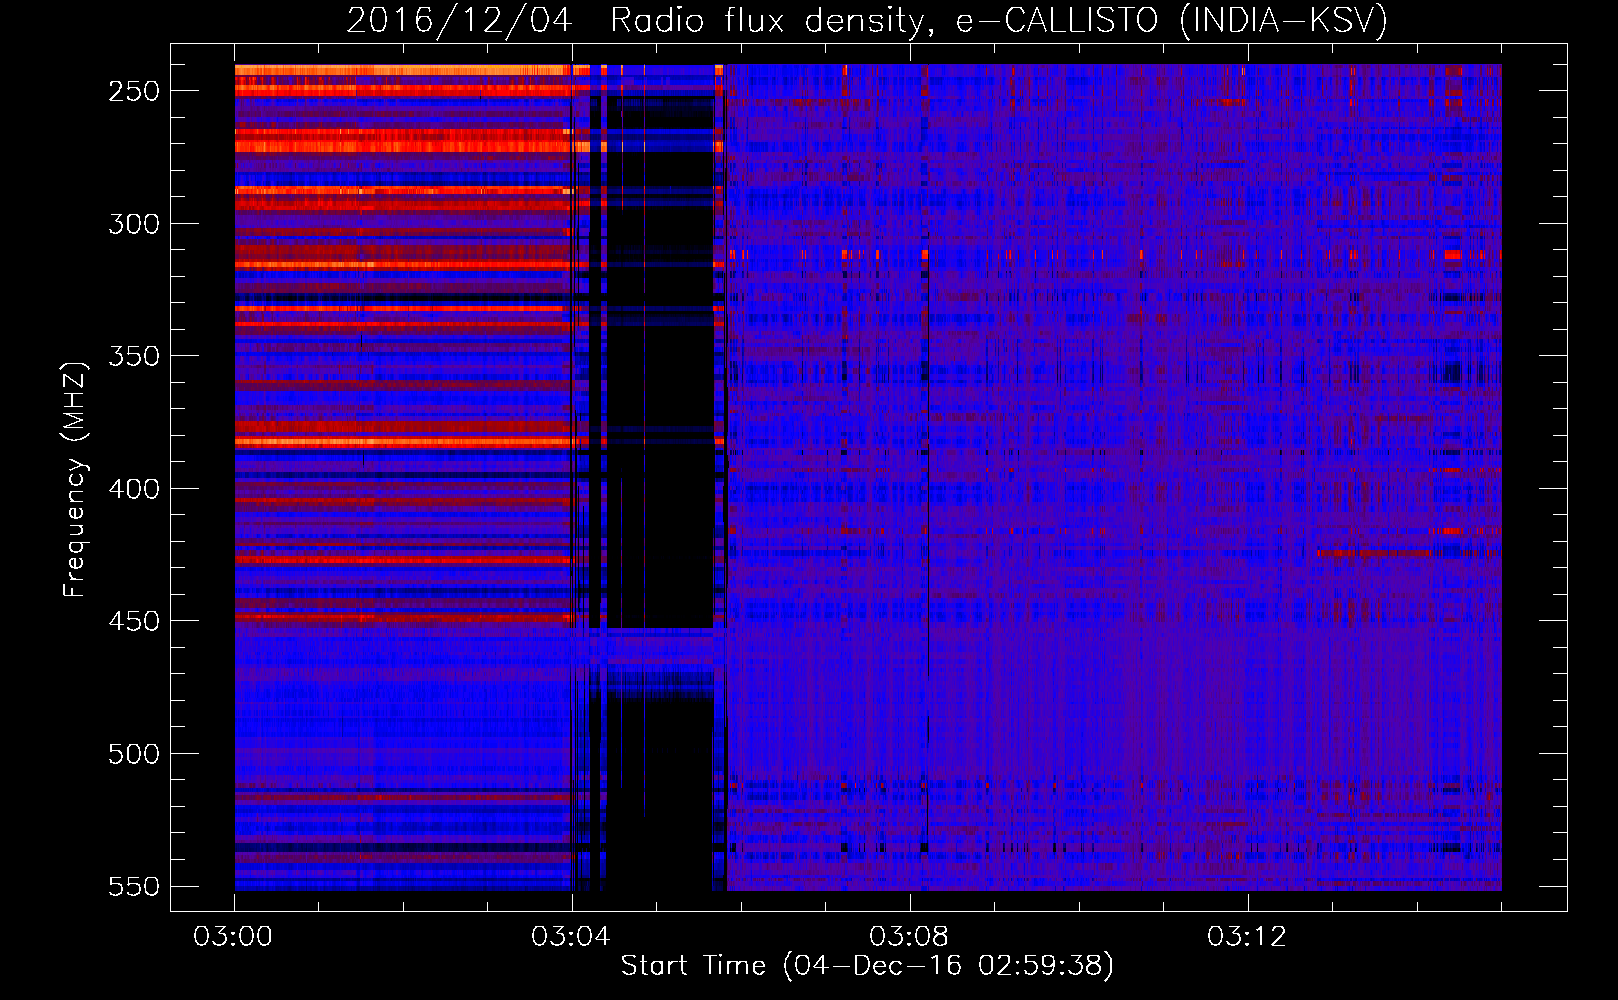
Task: Click the 250 frequency tick label
Action: pyautogui.click(x=134, y=91)
